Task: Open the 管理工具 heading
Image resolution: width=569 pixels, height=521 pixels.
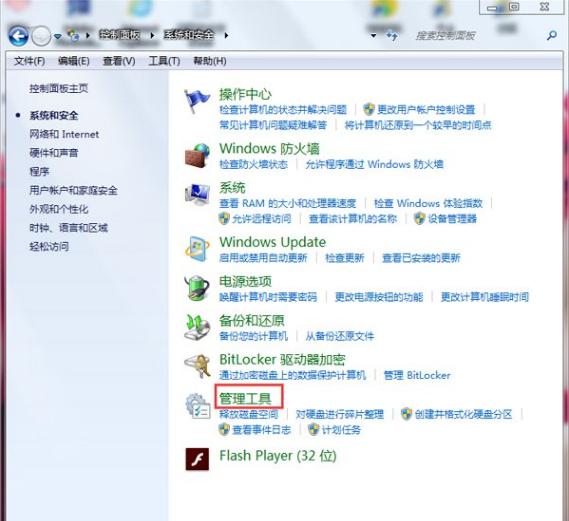Action: 245,399
